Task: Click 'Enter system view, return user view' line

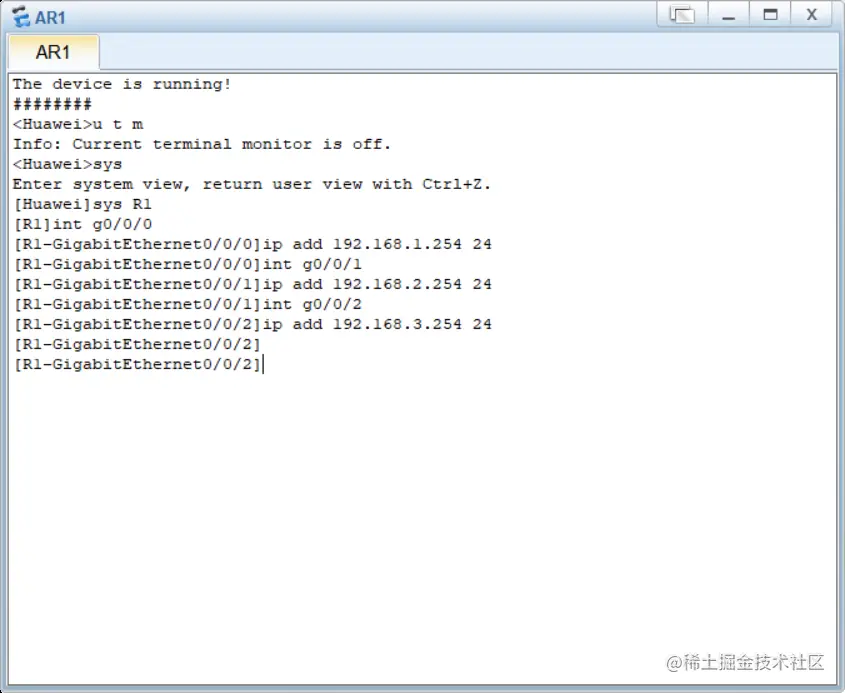Action: (x=252, y=184)
